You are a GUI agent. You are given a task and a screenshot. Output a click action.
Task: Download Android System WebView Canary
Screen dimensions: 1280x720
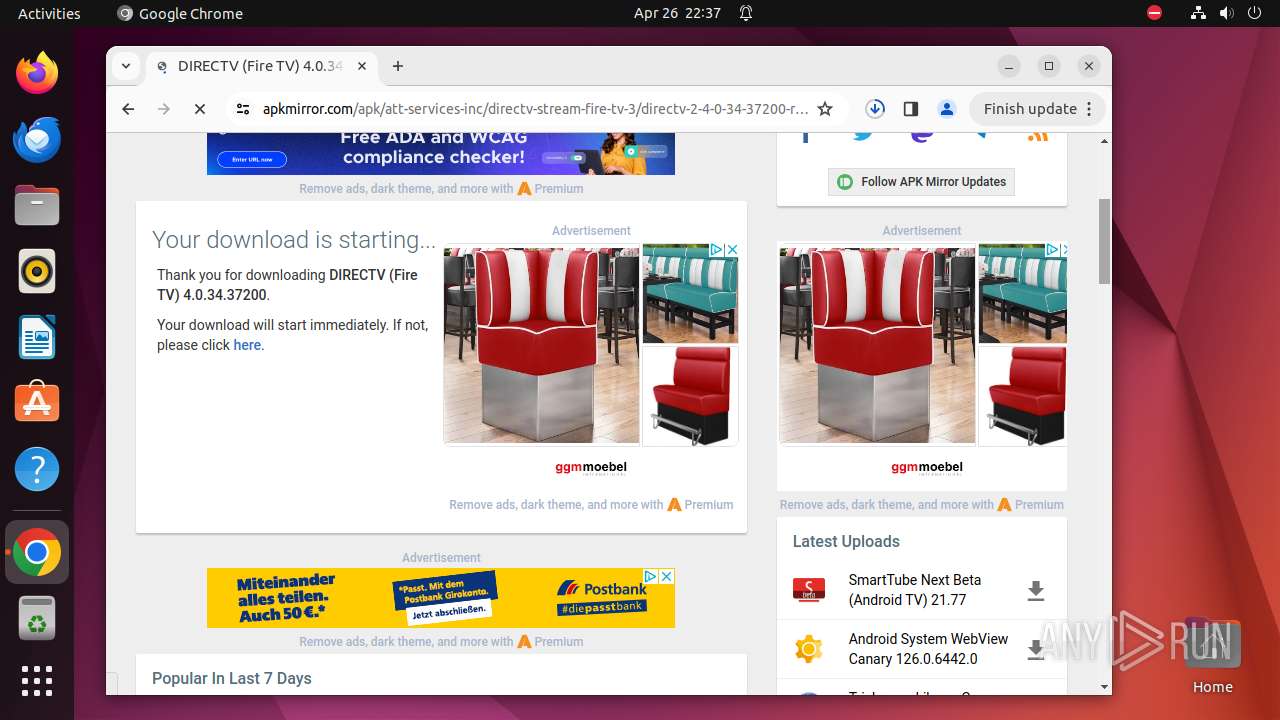click(1036, 650)
